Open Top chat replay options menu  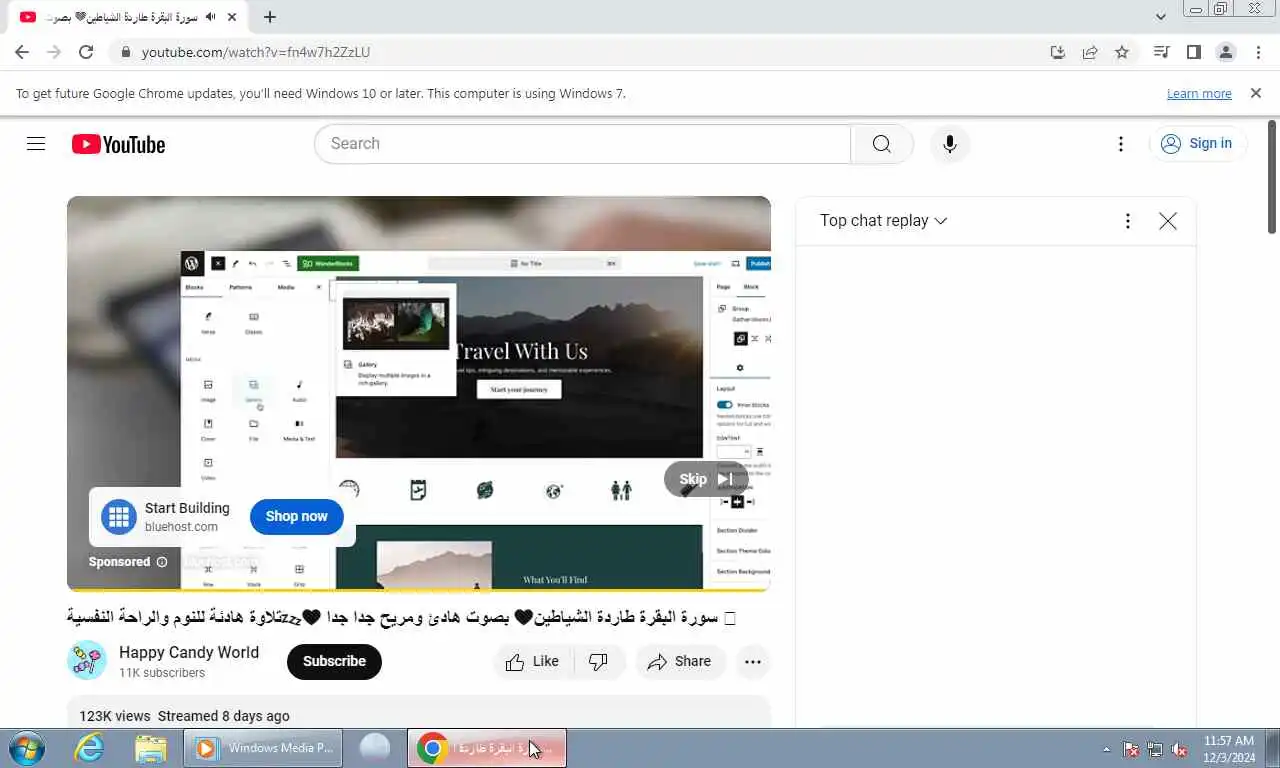1128,221
